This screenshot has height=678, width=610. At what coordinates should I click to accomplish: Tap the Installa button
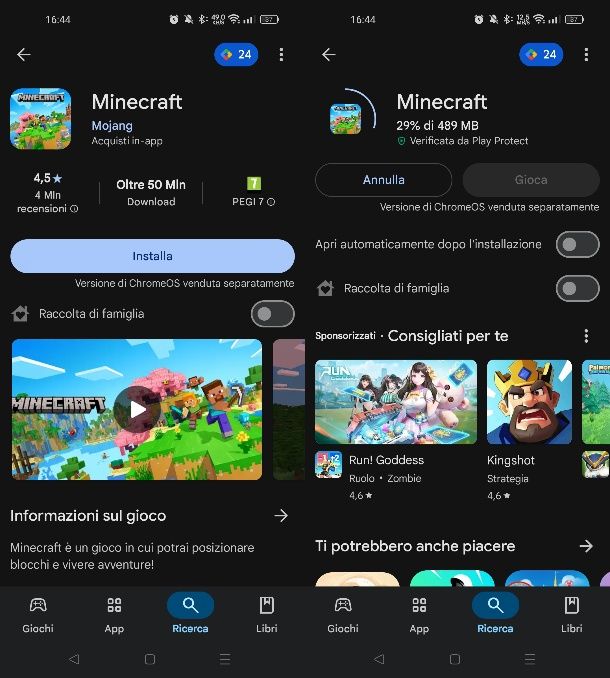click(153, 256)
